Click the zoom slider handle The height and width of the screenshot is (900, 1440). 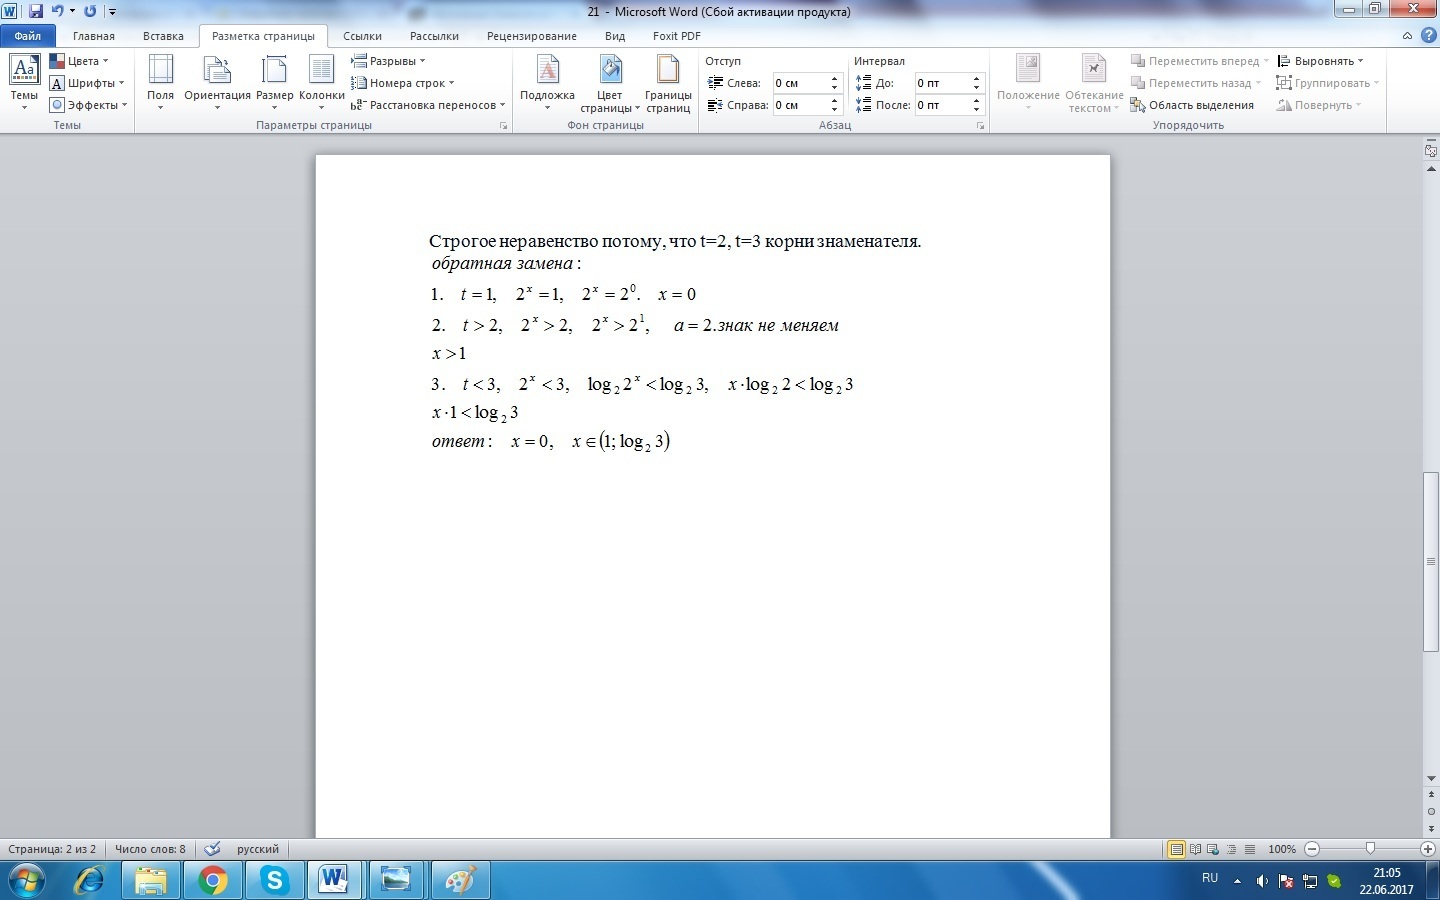tap(1370, 849)
